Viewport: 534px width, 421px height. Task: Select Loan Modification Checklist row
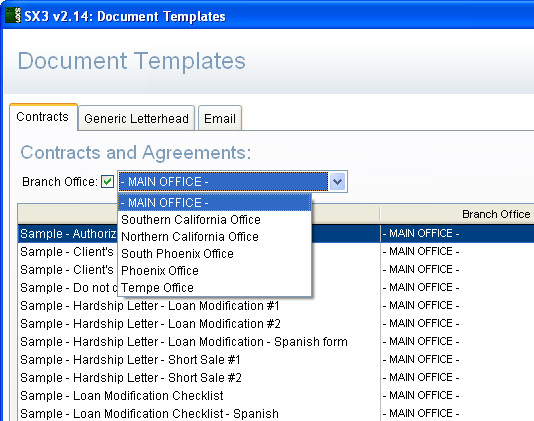[x=276, y=396]
